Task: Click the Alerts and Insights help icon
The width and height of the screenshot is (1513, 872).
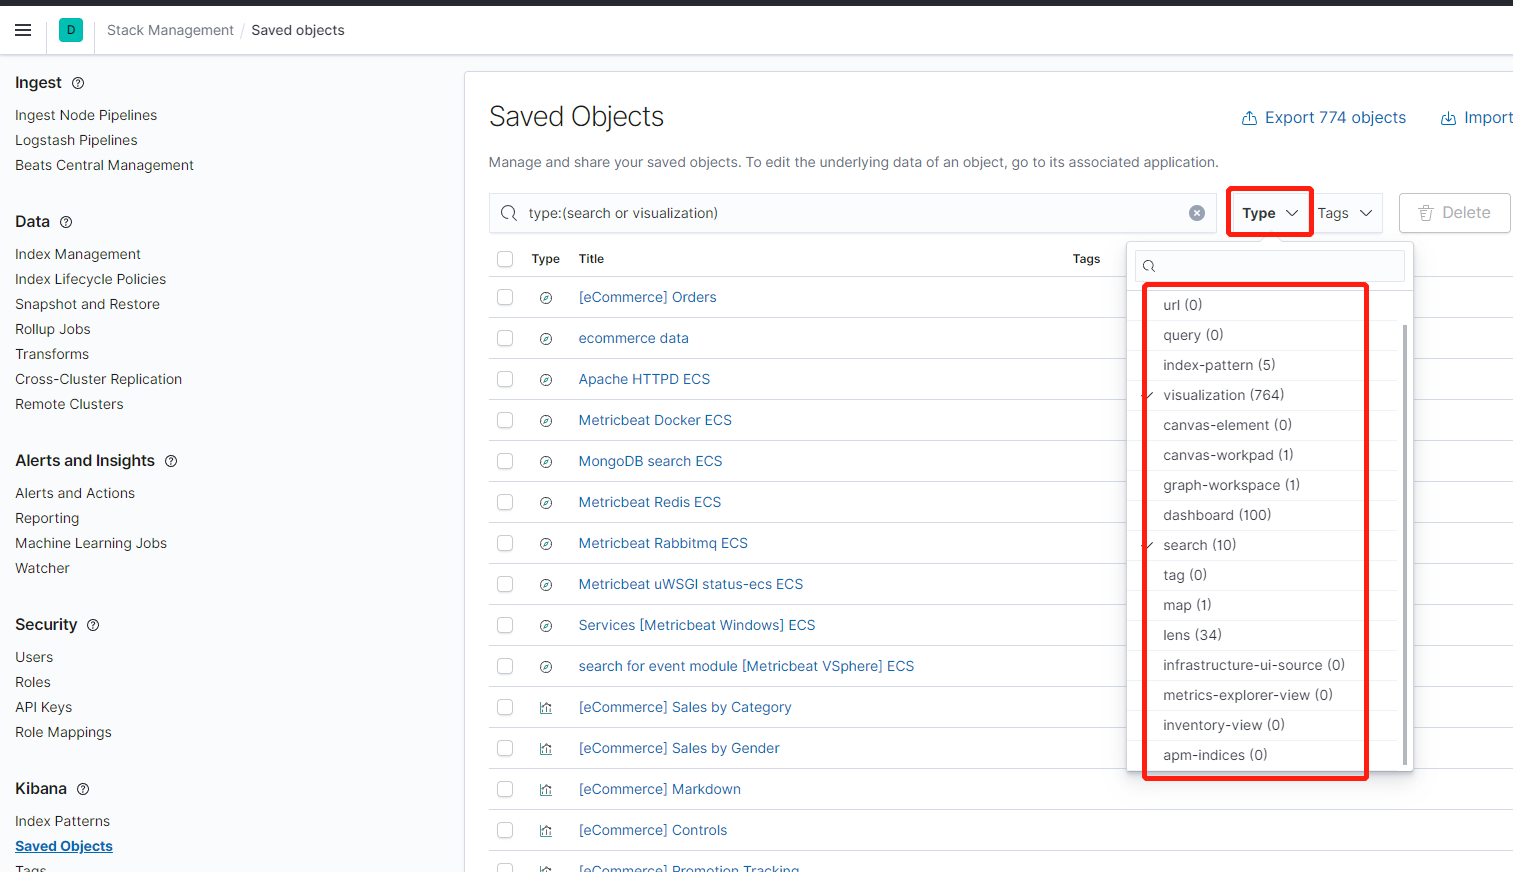Action: pyautogui.click(x=171, y=461)
